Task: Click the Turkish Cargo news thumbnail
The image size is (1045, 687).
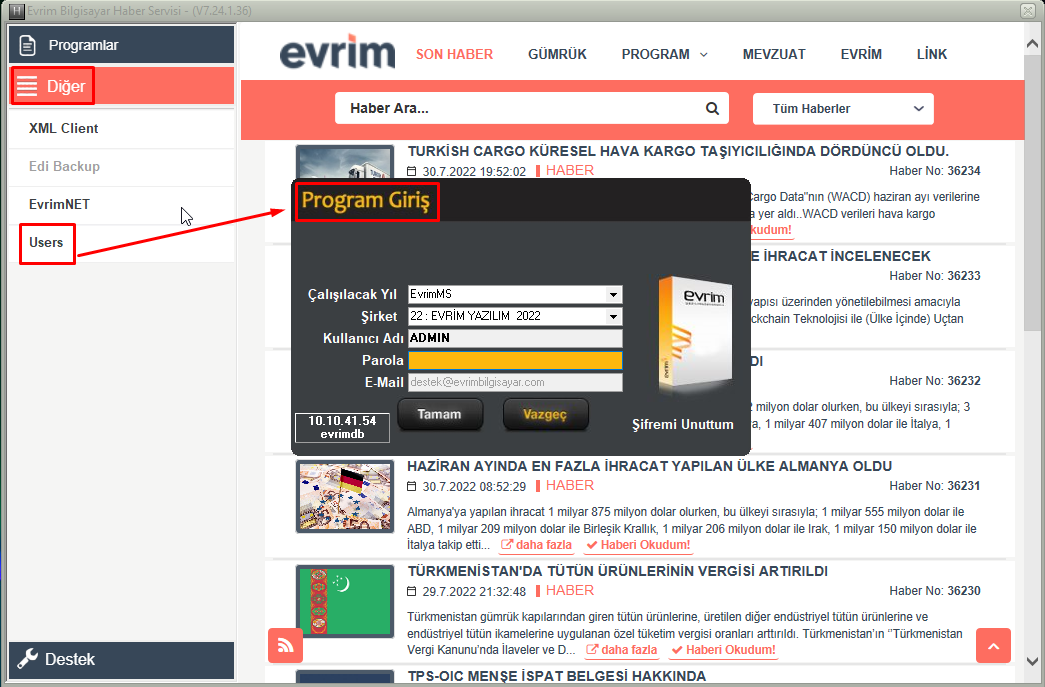Action: click(x=345, y=161)
